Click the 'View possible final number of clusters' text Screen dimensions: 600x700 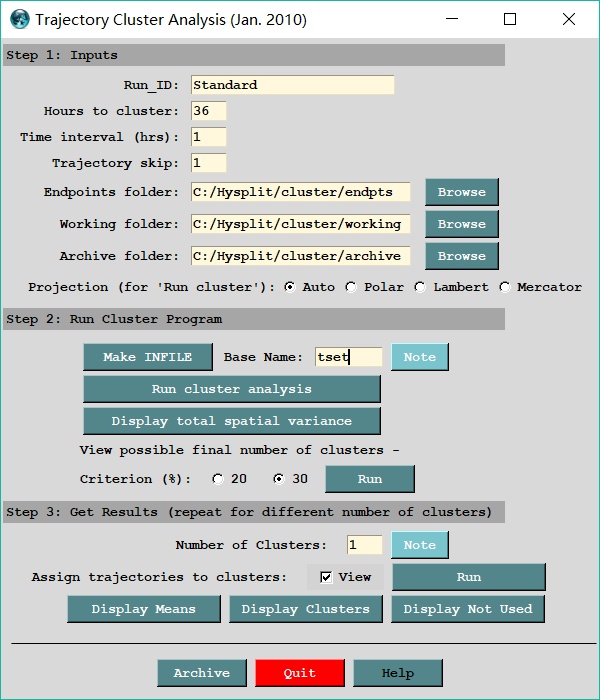click(239, 450)
